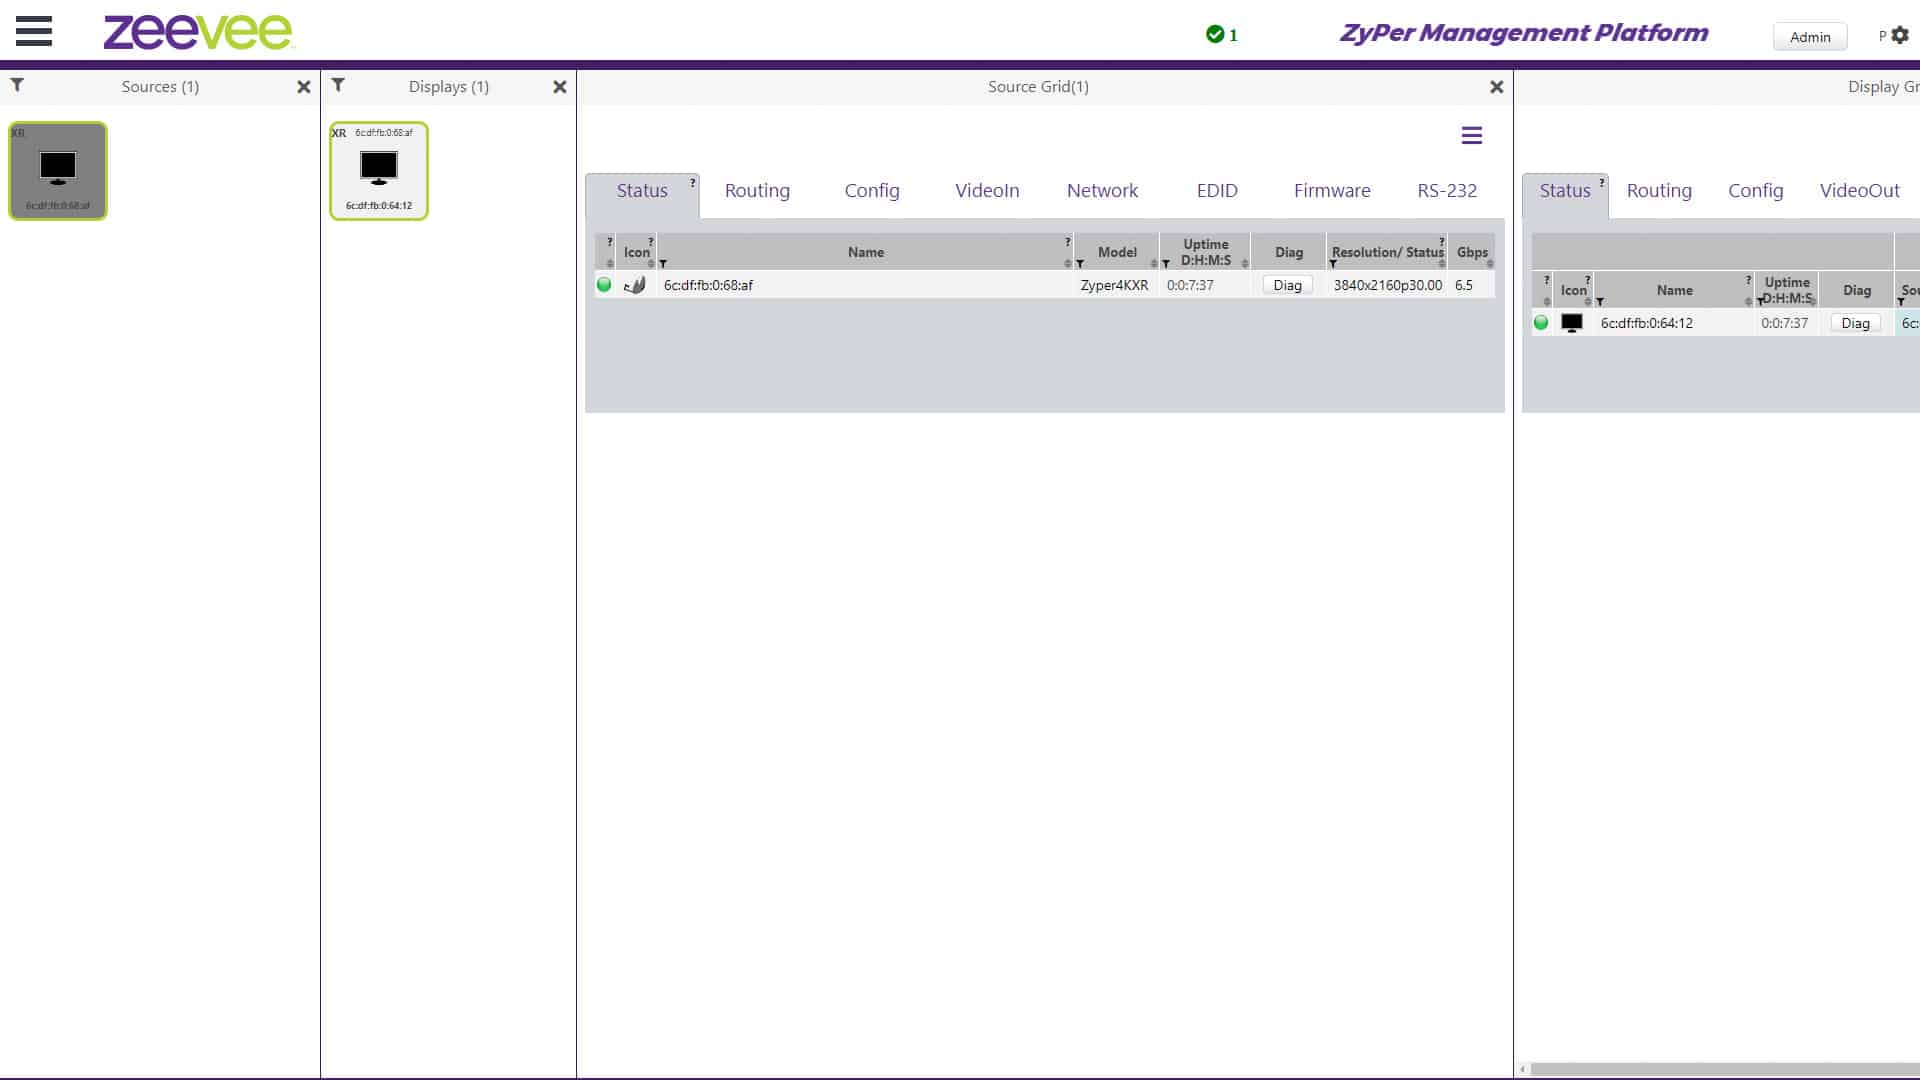The width and height of the screenshot is (1920, 1080).
Task: Click the green status dot of source row
Action: [x=604, y=285]
